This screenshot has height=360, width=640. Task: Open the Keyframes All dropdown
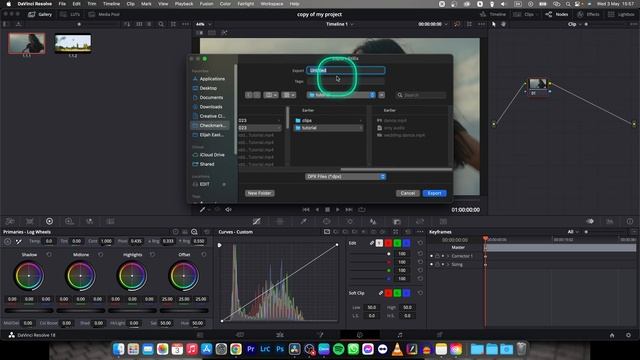point(573,232)
